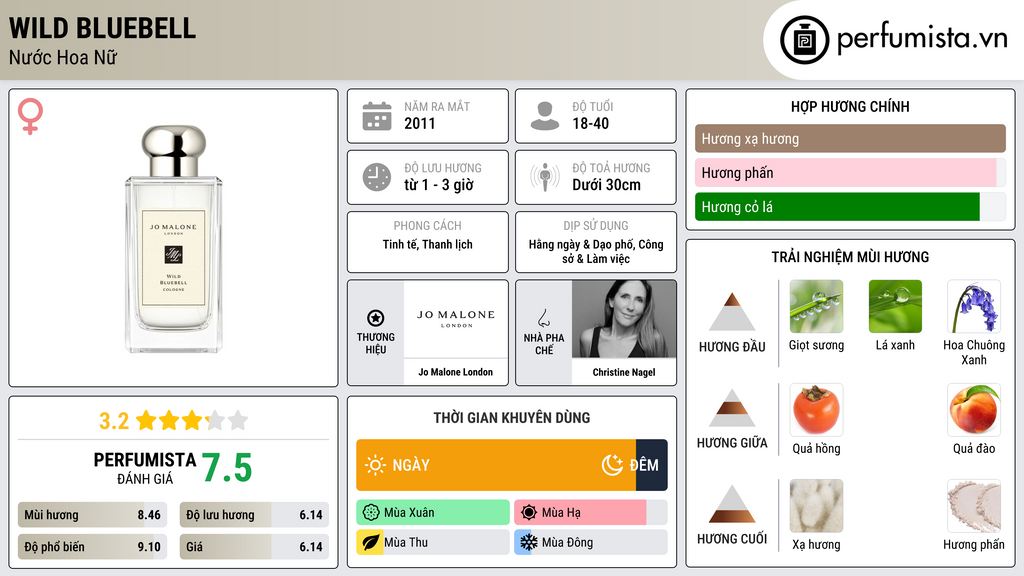
Task: Select the Giọt sương dew drop image
Action: [816, 306]
